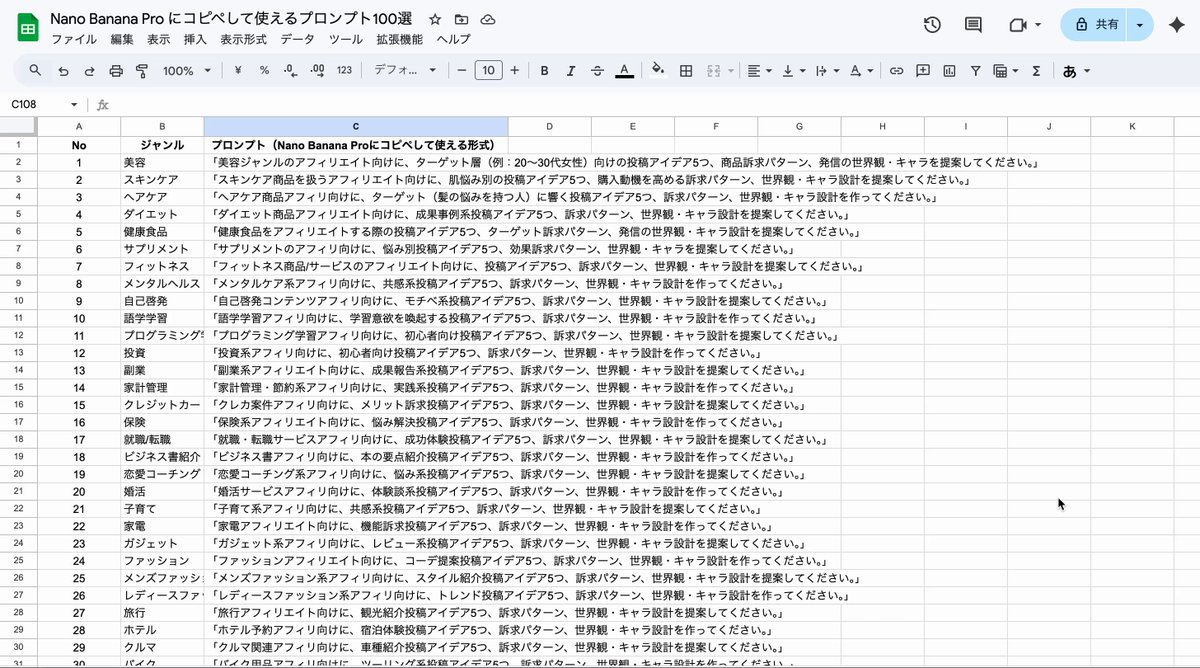1200x668 pixels.
Task: Star this spreadsheet document
Action: pos(435,20)
